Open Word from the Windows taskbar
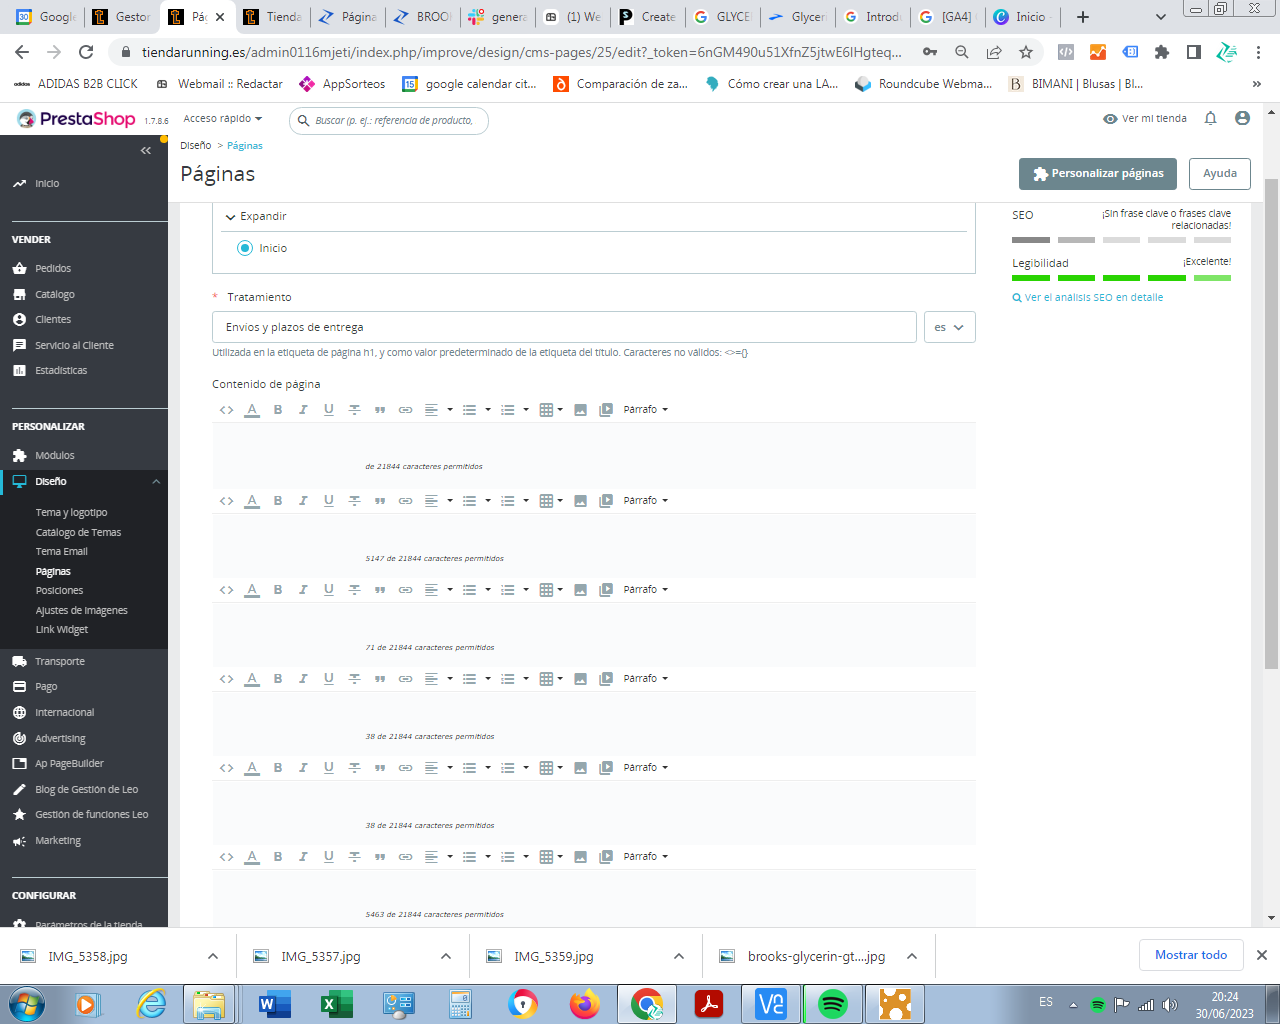 pyautogui.click(x=275, y=1003)
